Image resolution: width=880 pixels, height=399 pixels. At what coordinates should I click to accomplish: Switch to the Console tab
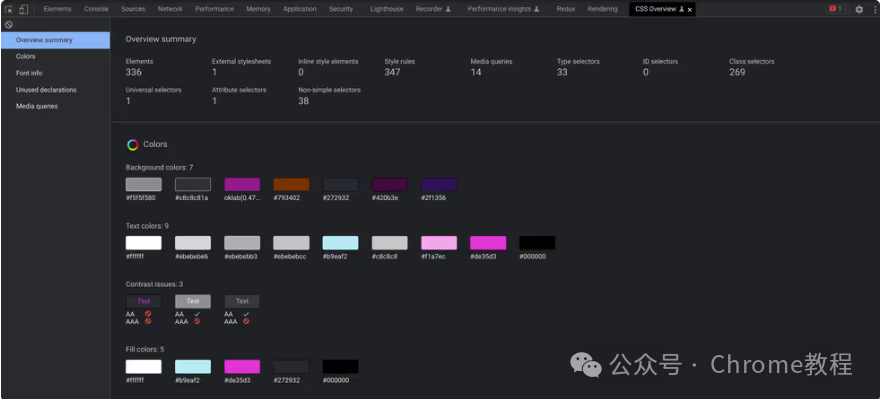coord(96,9)
